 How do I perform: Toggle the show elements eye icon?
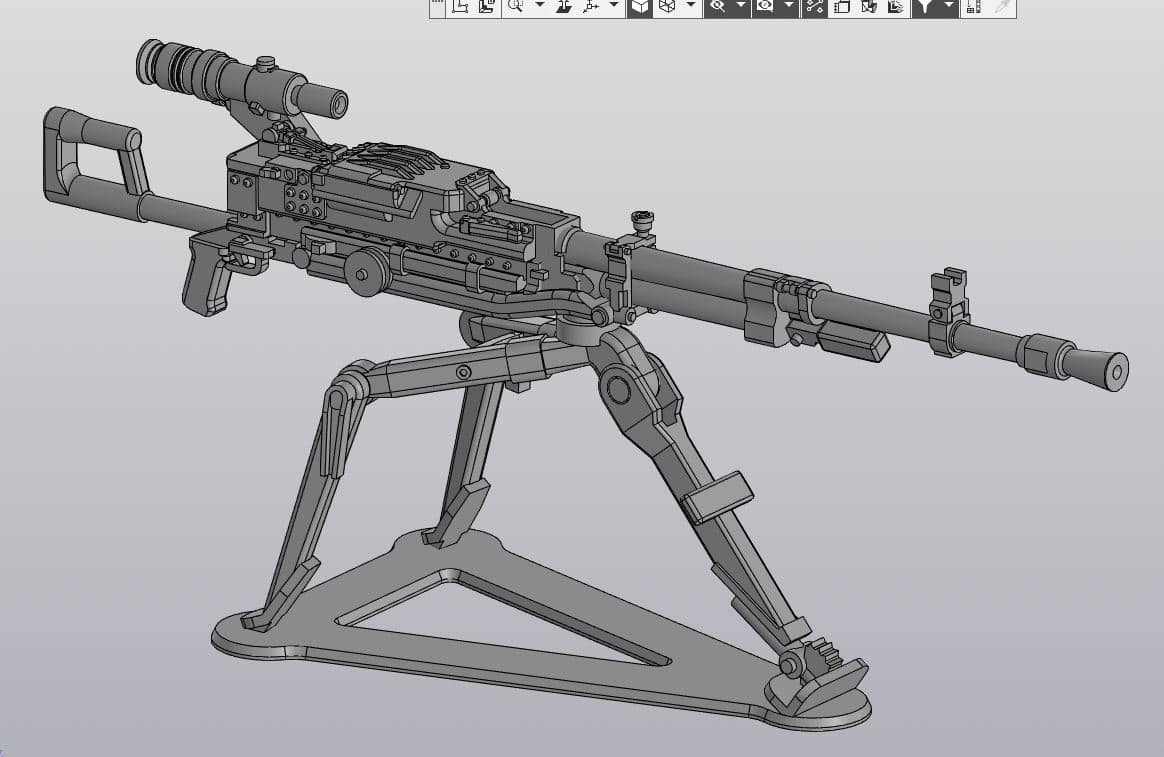tap(765, 7)
